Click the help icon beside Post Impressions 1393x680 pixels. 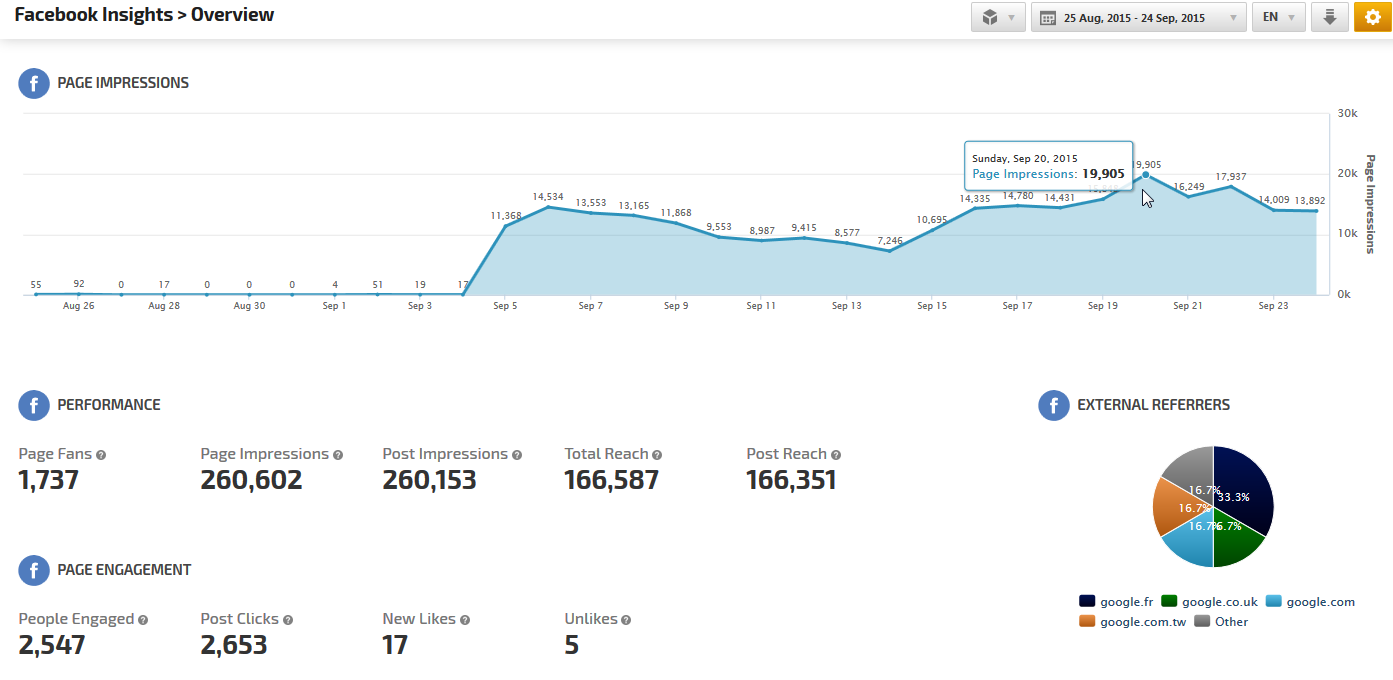517,455
